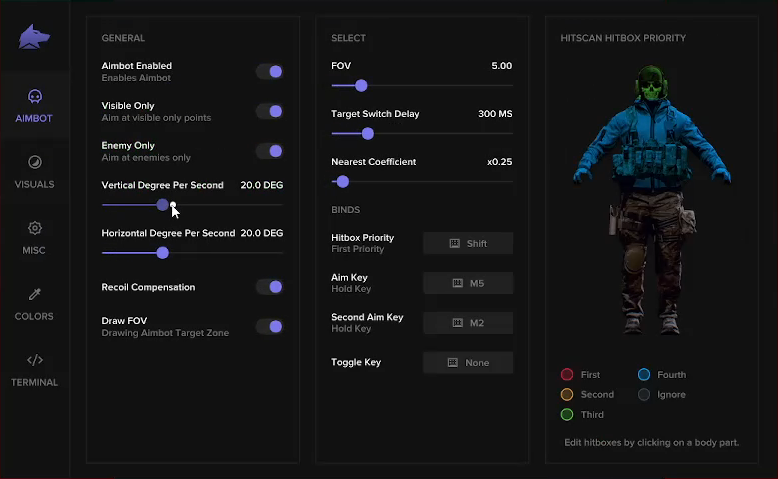Screen dimensions: 778x479
Task: Click 'Drawing Aimbot Target Zone' description
Action: [165, 333]
